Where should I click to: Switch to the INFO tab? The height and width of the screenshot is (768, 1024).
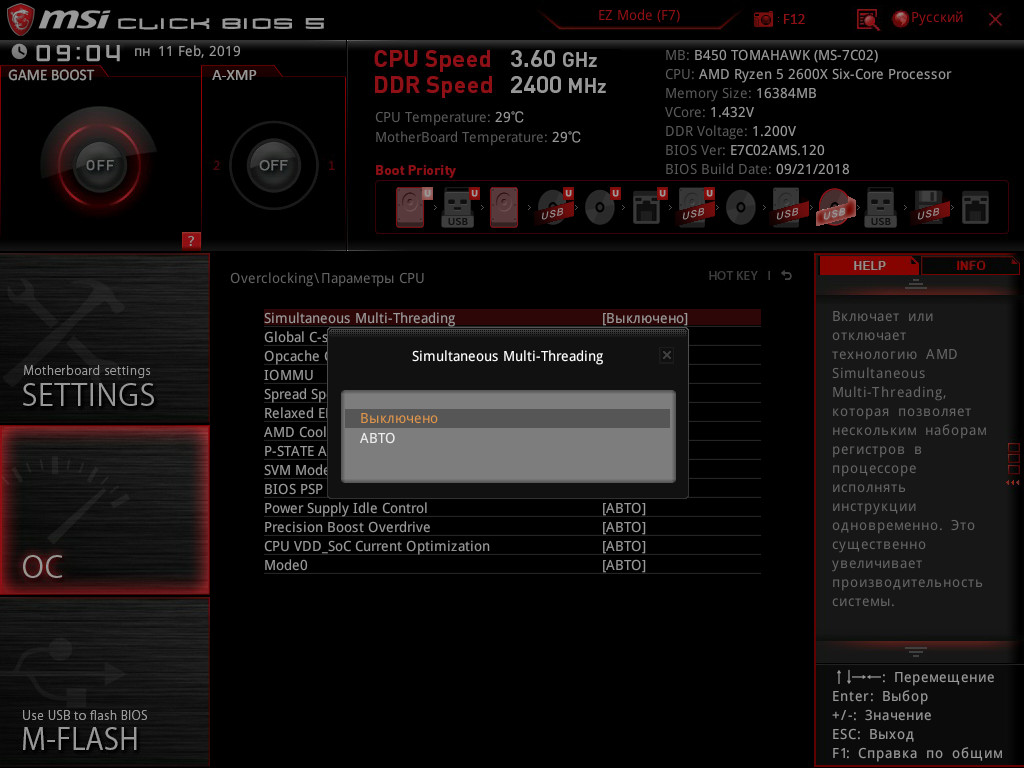[970, 265]
